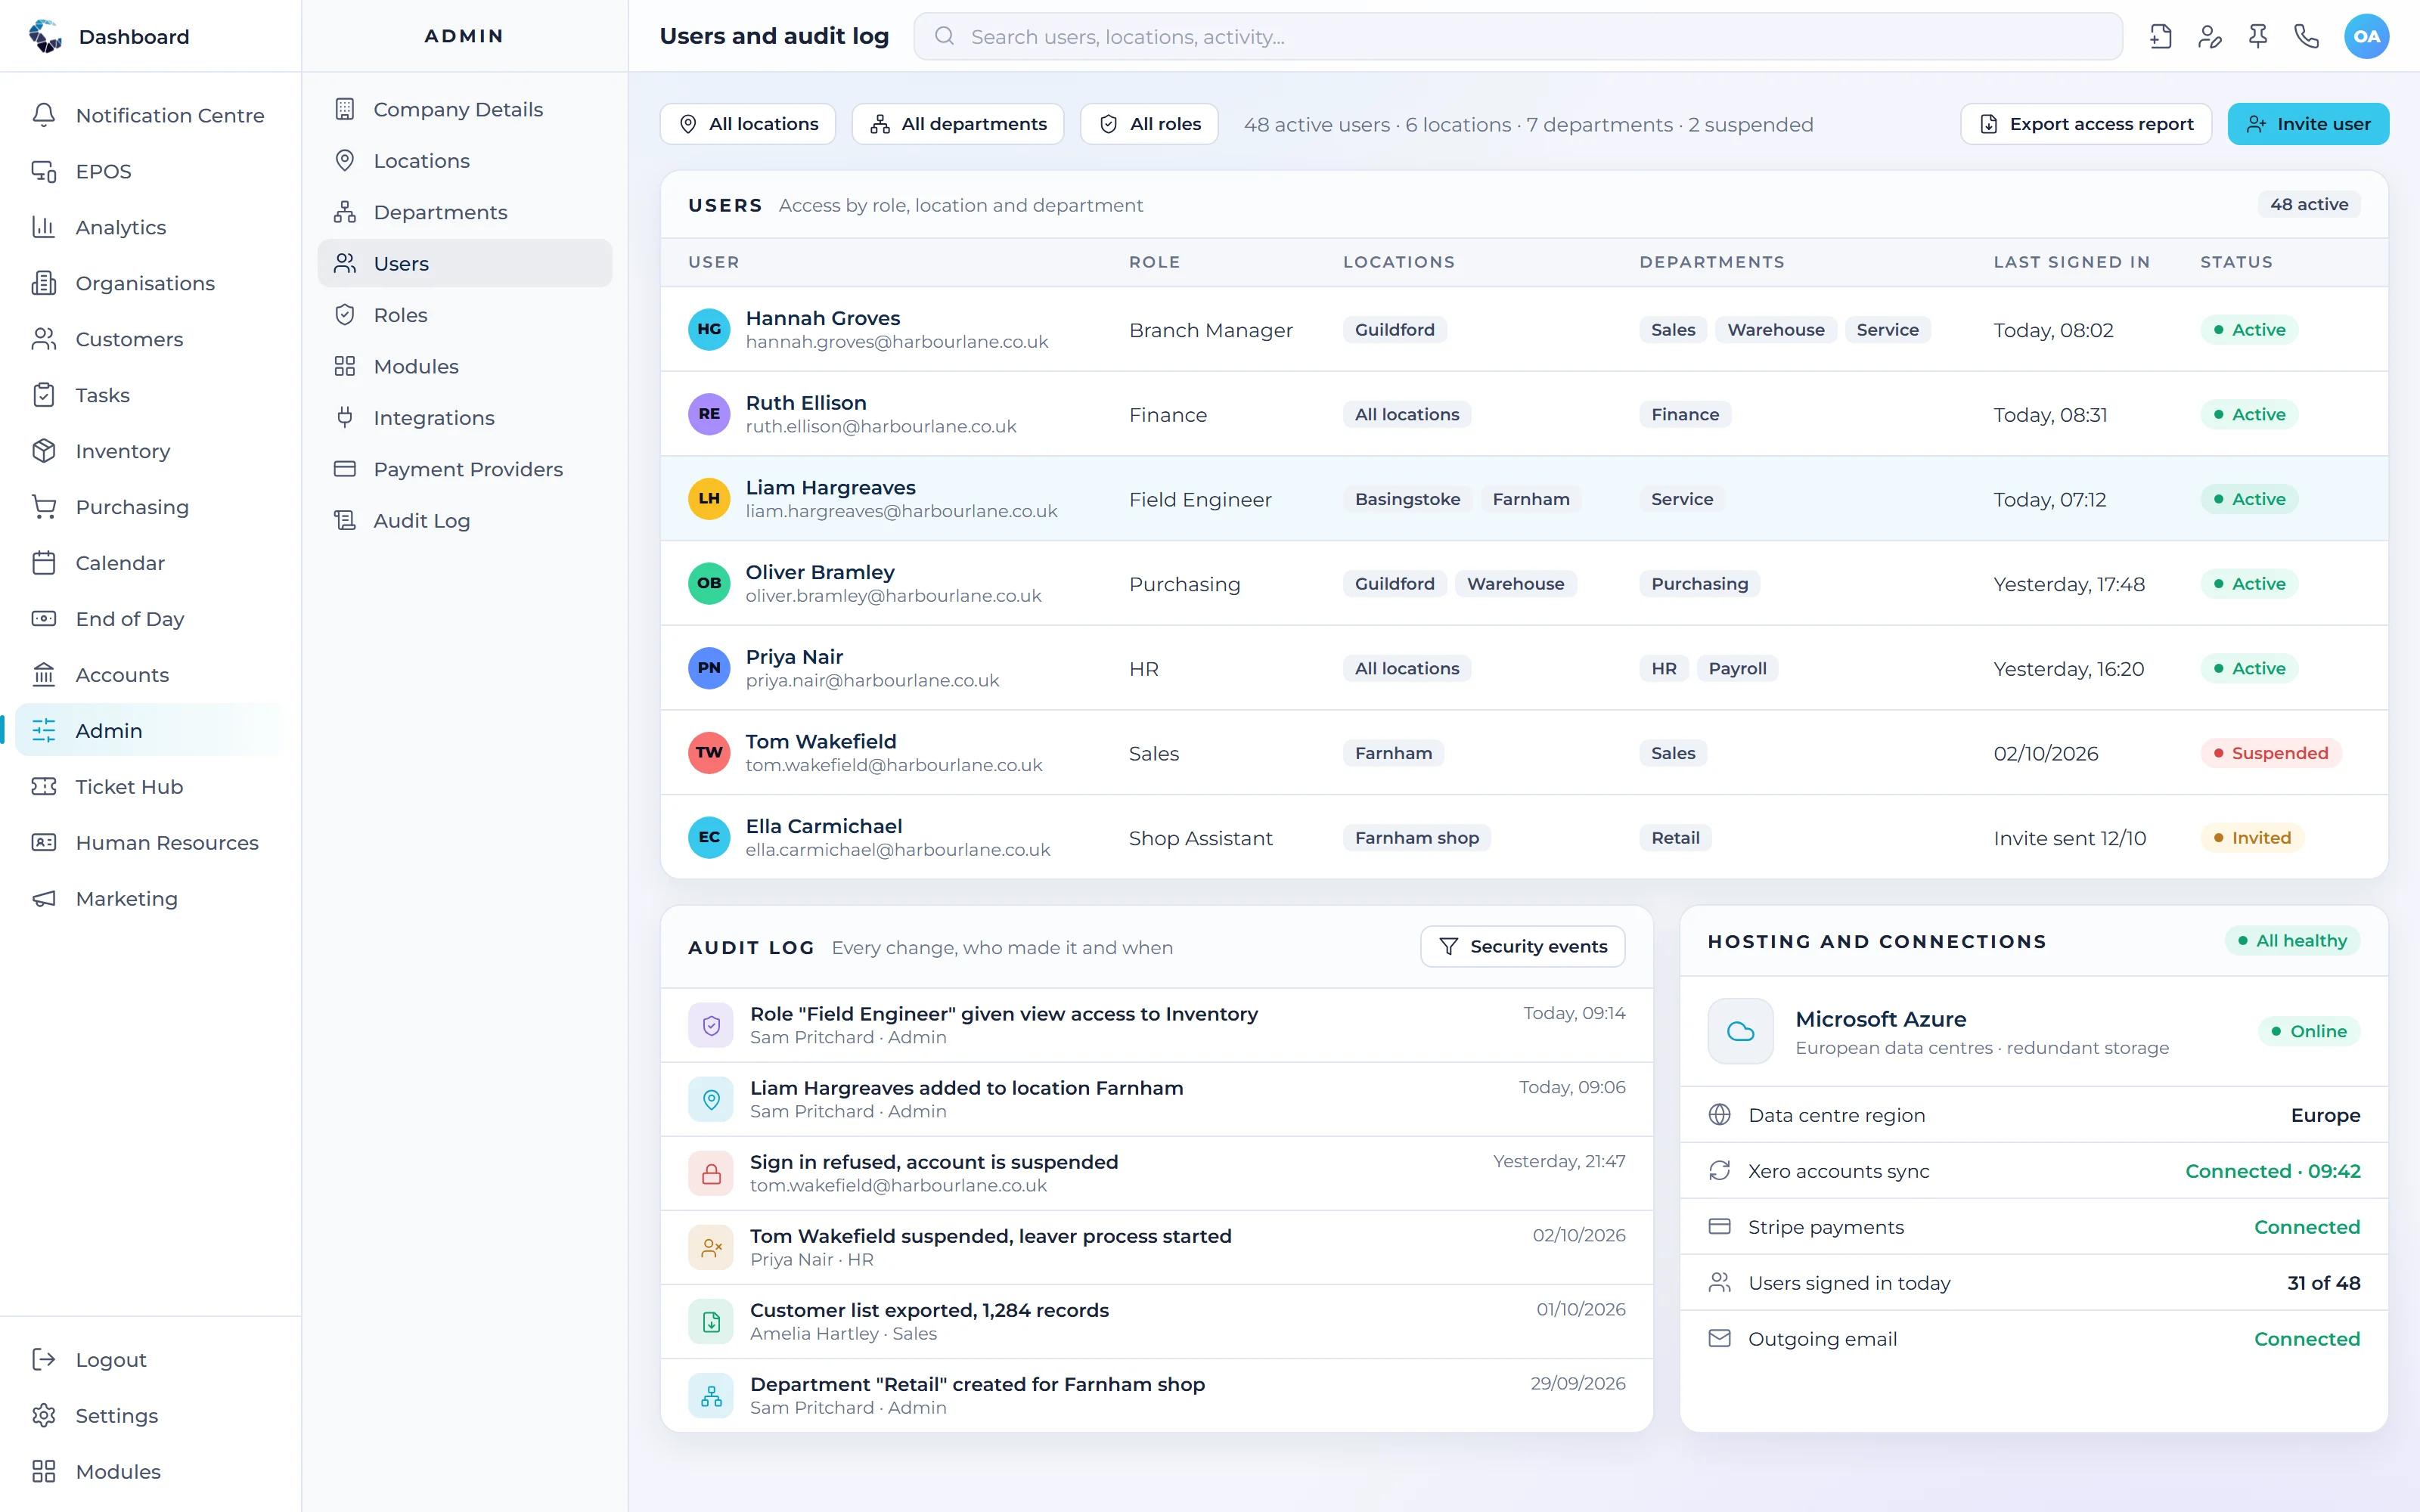
Task: Toggle the Security events filter
Action: 1523,946
